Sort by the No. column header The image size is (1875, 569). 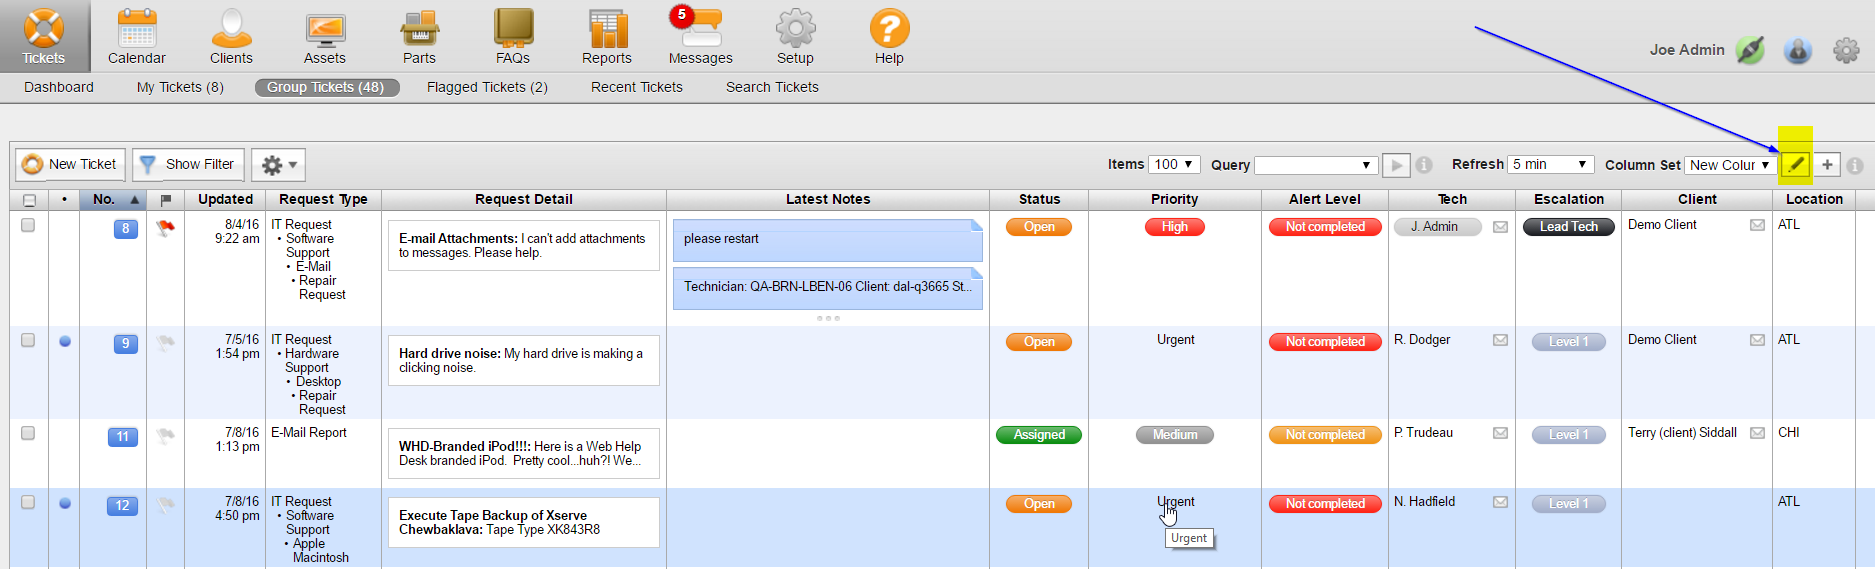pyautogui.click(x=114, y=200)
